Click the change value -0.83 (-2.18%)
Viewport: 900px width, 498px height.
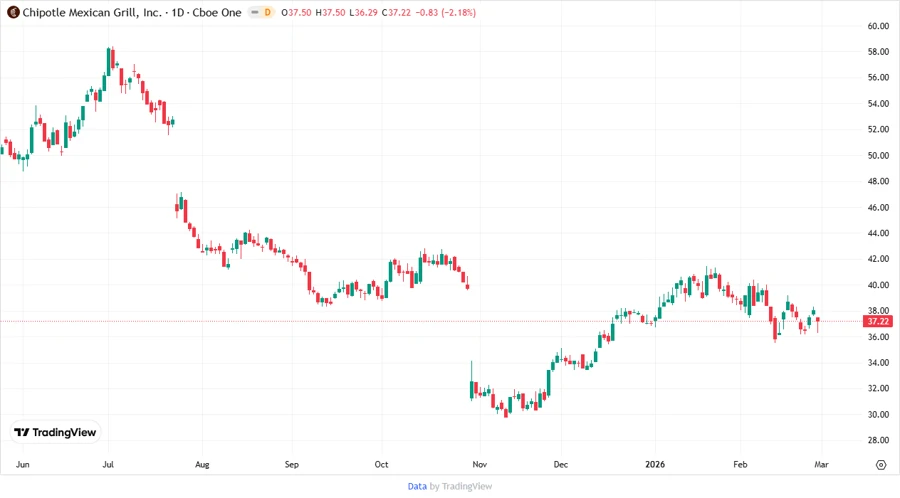(x=445, y=12)
